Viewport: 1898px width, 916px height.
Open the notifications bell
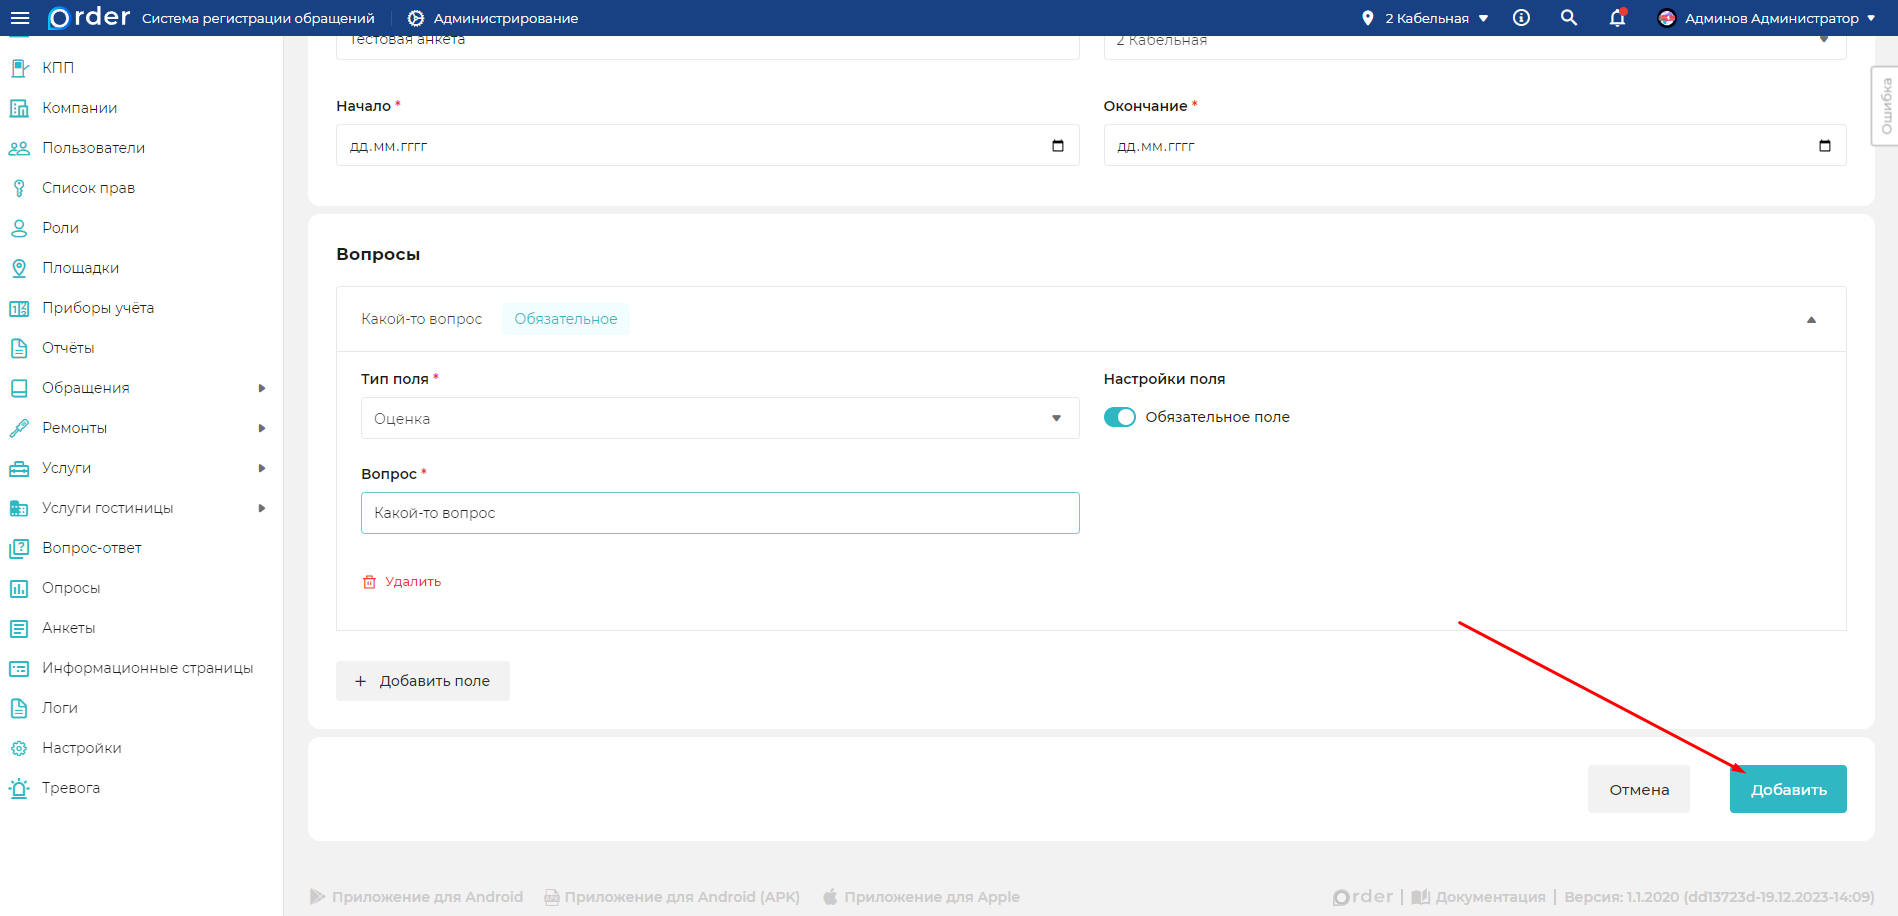click(1617, 18)
